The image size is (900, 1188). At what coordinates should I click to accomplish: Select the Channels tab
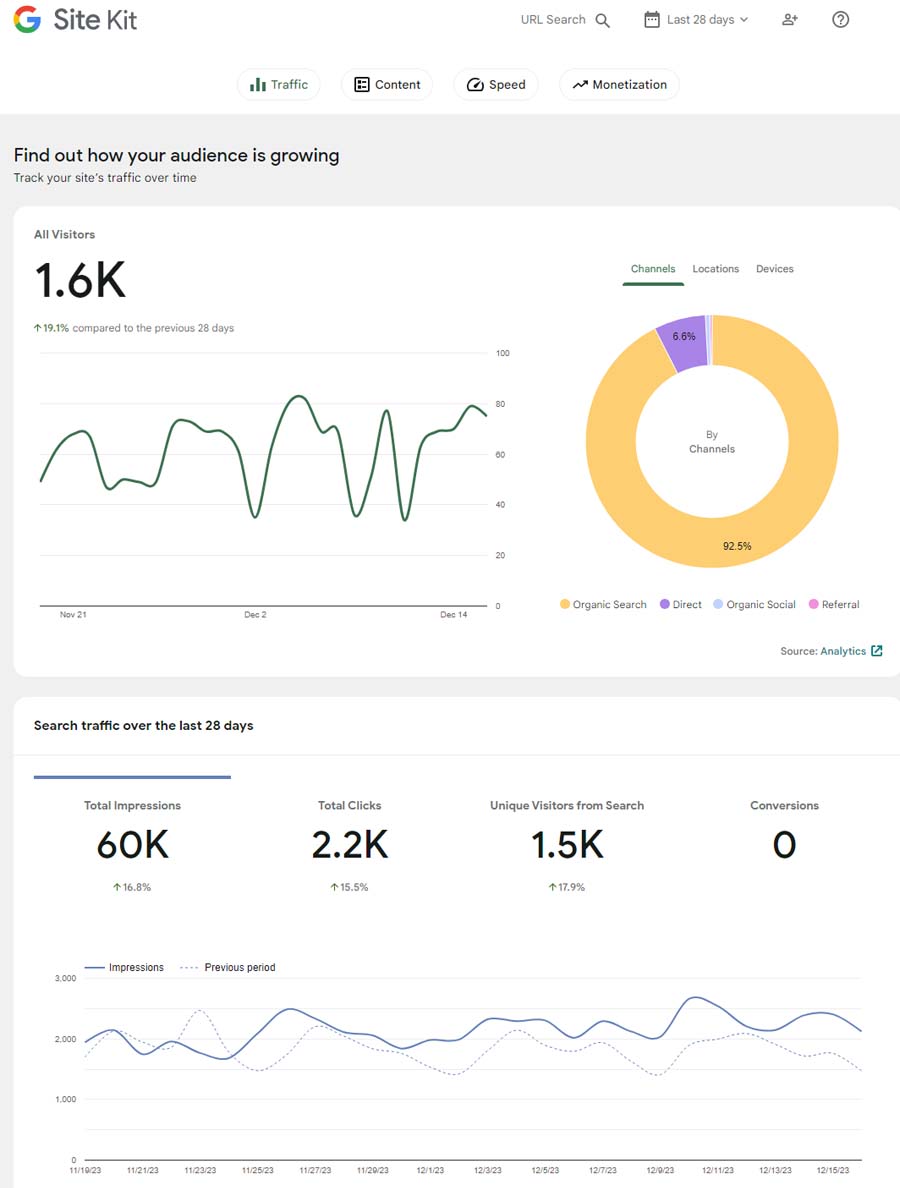pos(653,269)
